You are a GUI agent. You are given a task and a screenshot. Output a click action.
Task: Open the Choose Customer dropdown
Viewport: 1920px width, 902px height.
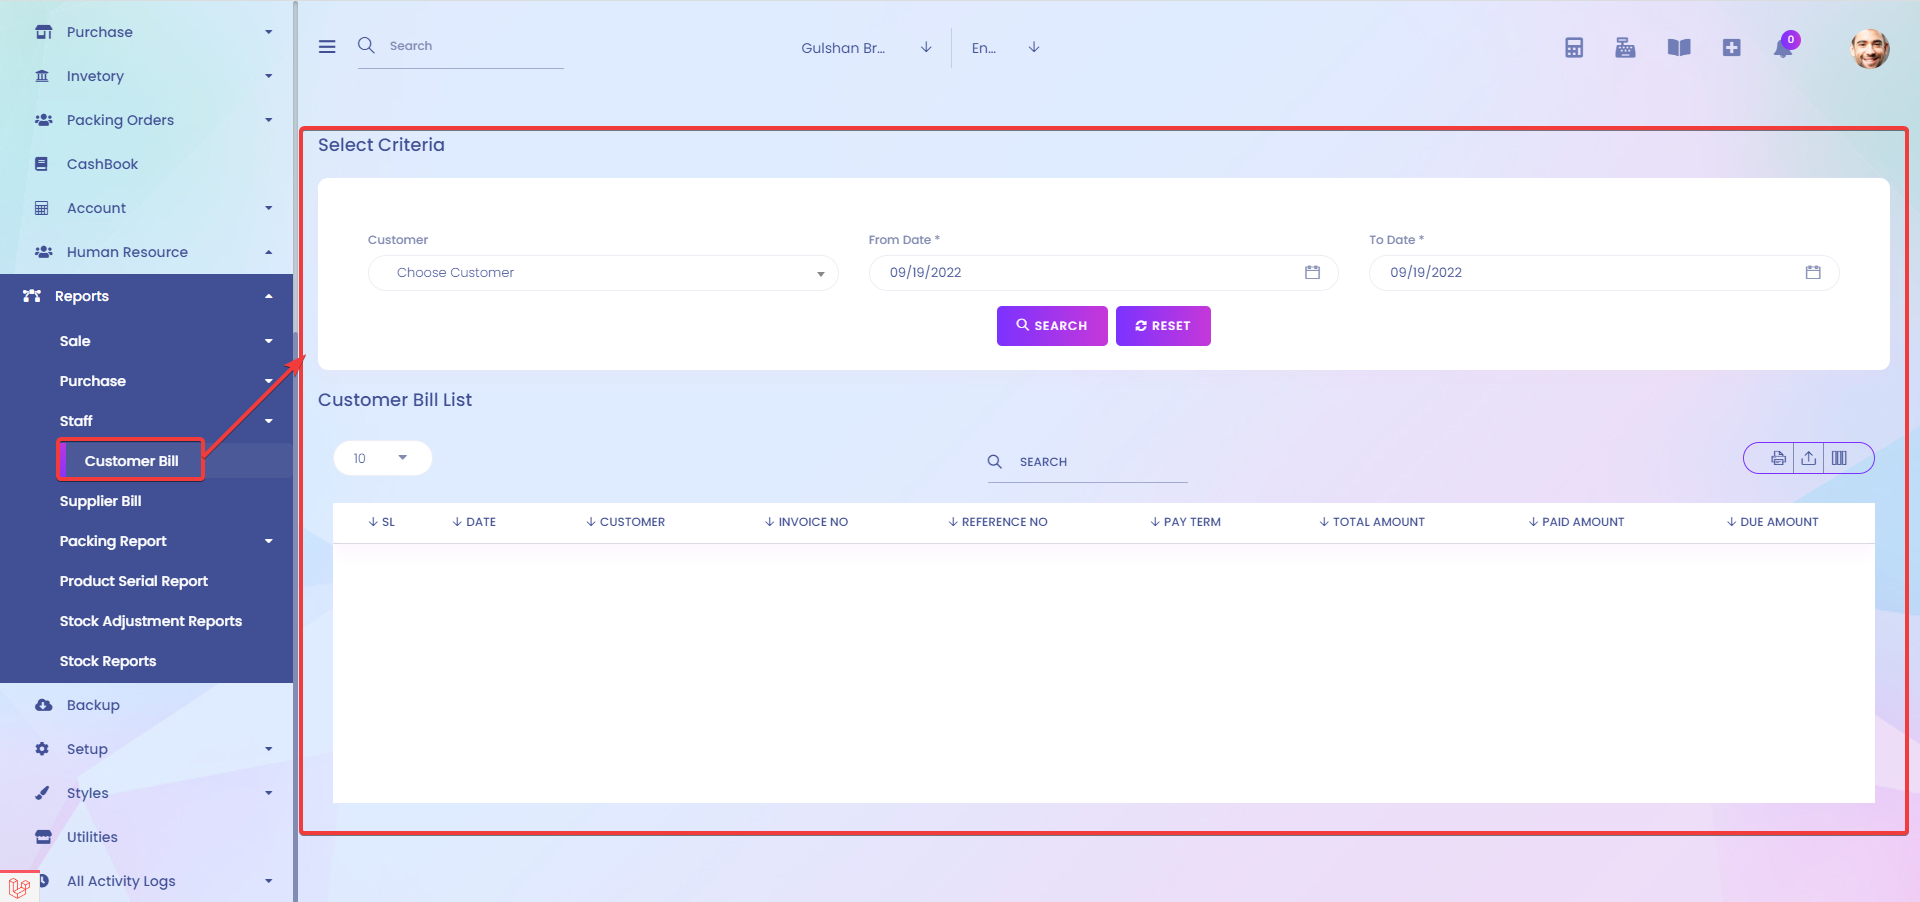point(603,273)
